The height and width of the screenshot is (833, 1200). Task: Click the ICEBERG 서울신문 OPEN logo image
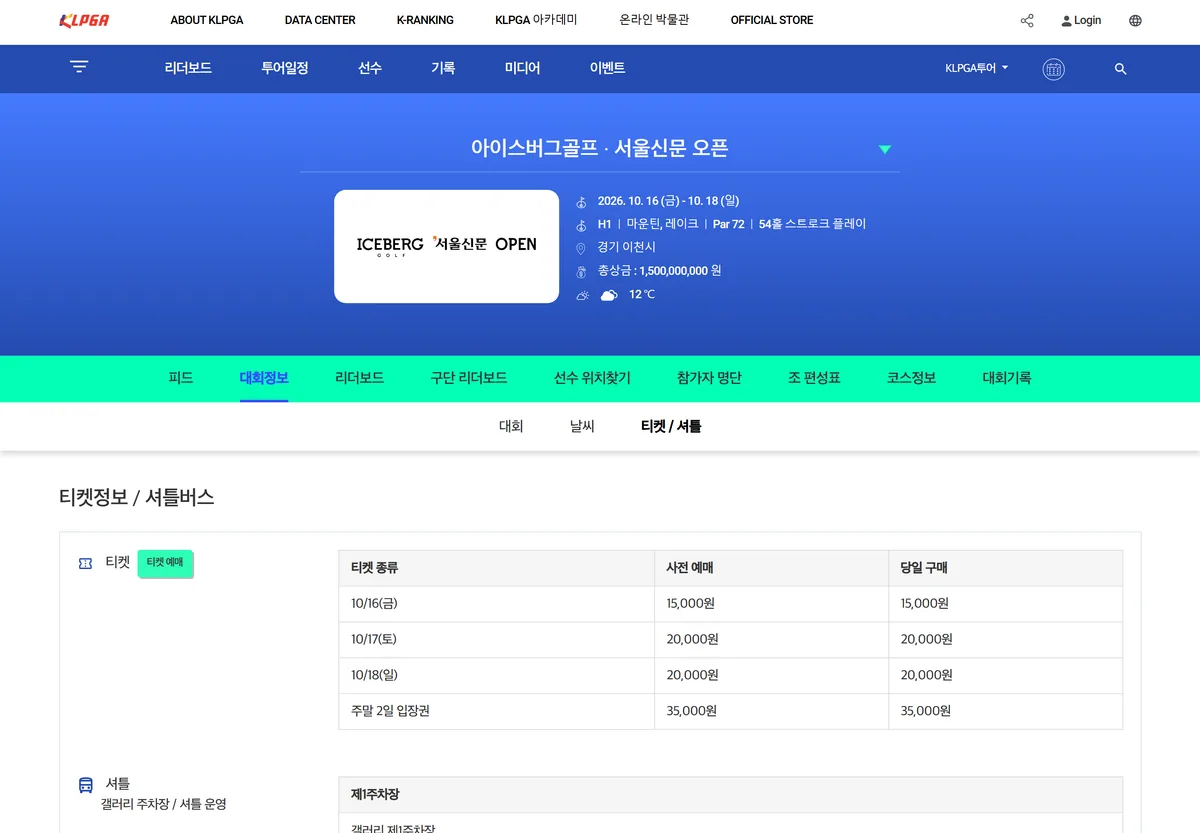(x=446, y=246)
